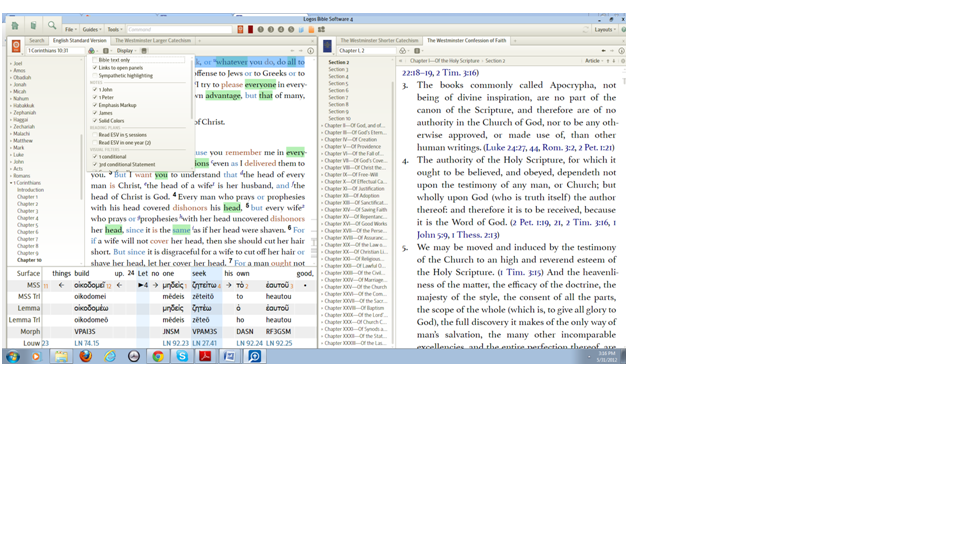This screenshot has width=960, height=540.
Task: Expand Chapter V—Of Providence in contents
Action: point(322,146)
